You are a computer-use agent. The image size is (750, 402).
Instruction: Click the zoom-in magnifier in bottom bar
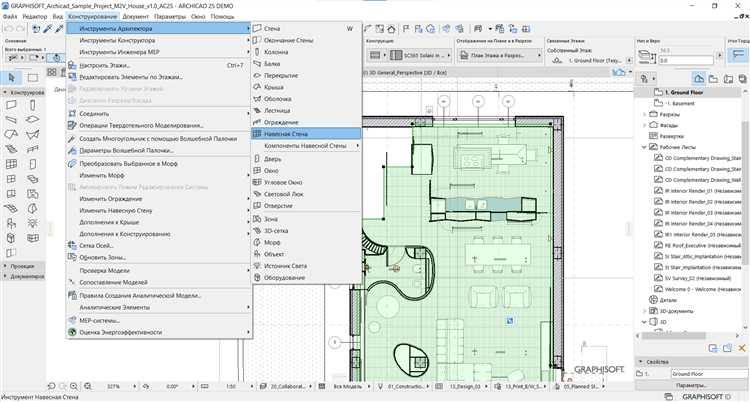[74, 386]
